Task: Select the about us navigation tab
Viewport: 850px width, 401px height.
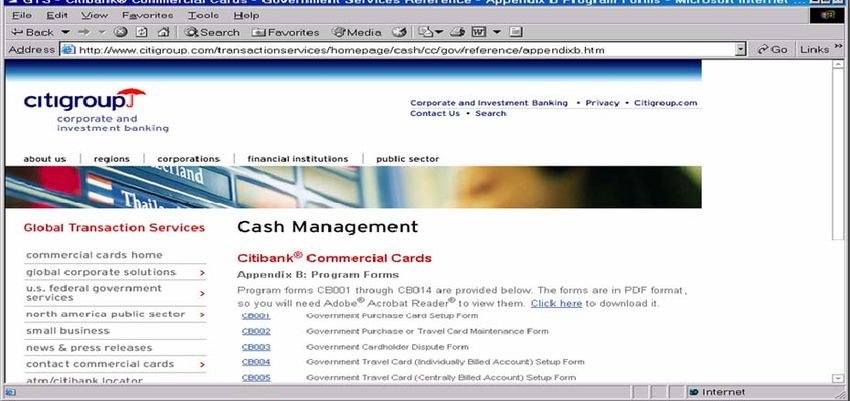Action: [44, 159]
